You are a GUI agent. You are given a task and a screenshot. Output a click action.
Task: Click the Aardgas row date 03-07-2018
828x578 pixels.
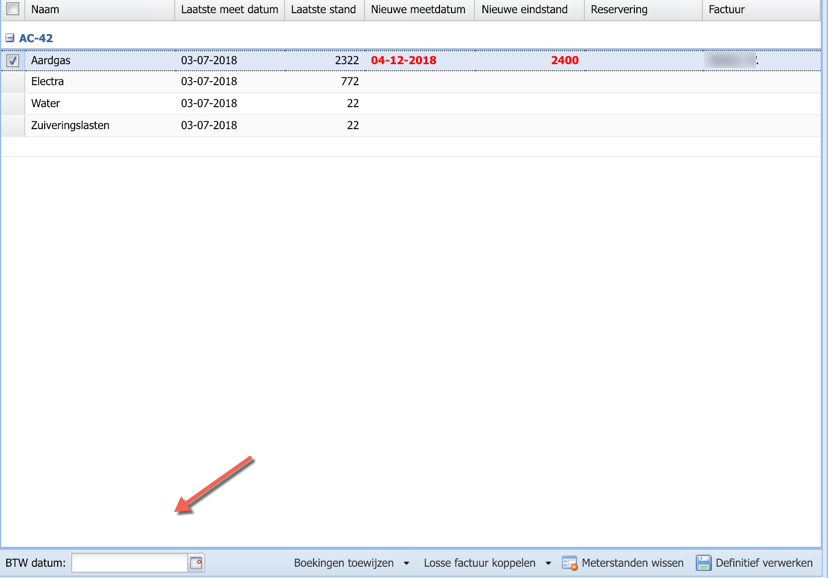209,61
